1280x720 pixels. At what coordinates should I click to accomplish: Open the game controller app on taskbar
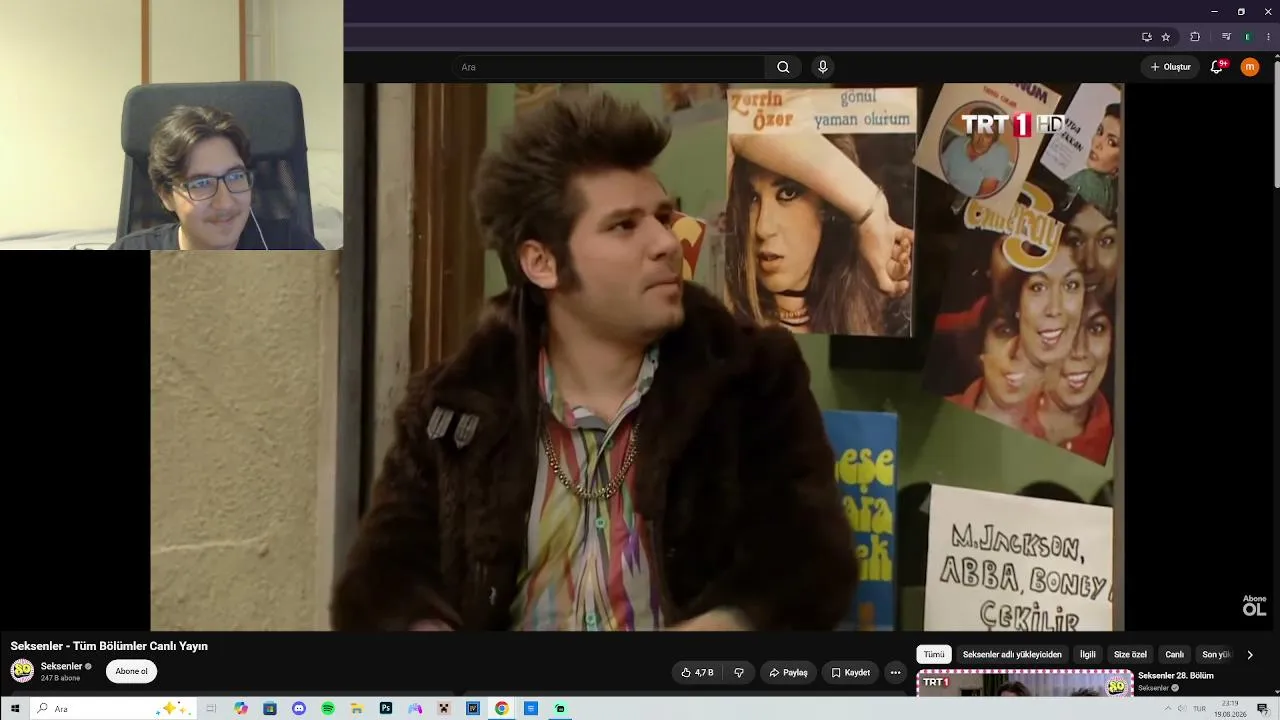coord(415,709)
